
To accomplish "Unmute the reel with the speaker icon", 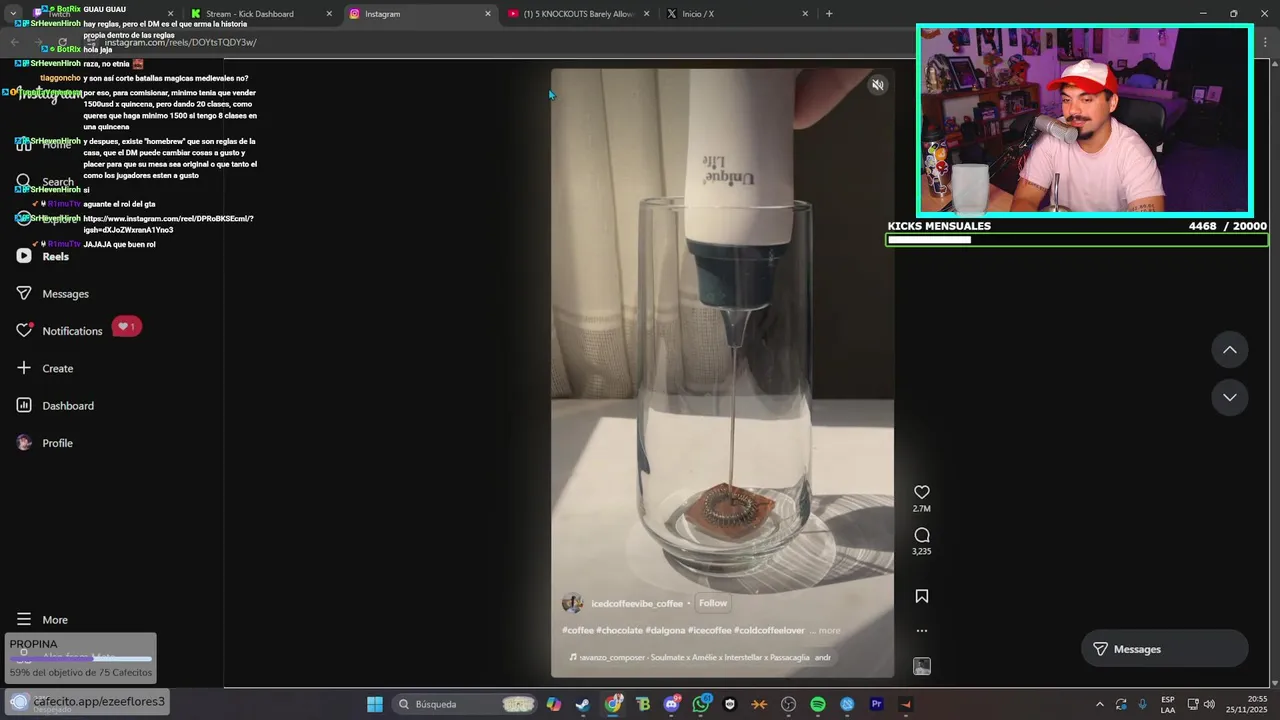I will tap(877, 85).
